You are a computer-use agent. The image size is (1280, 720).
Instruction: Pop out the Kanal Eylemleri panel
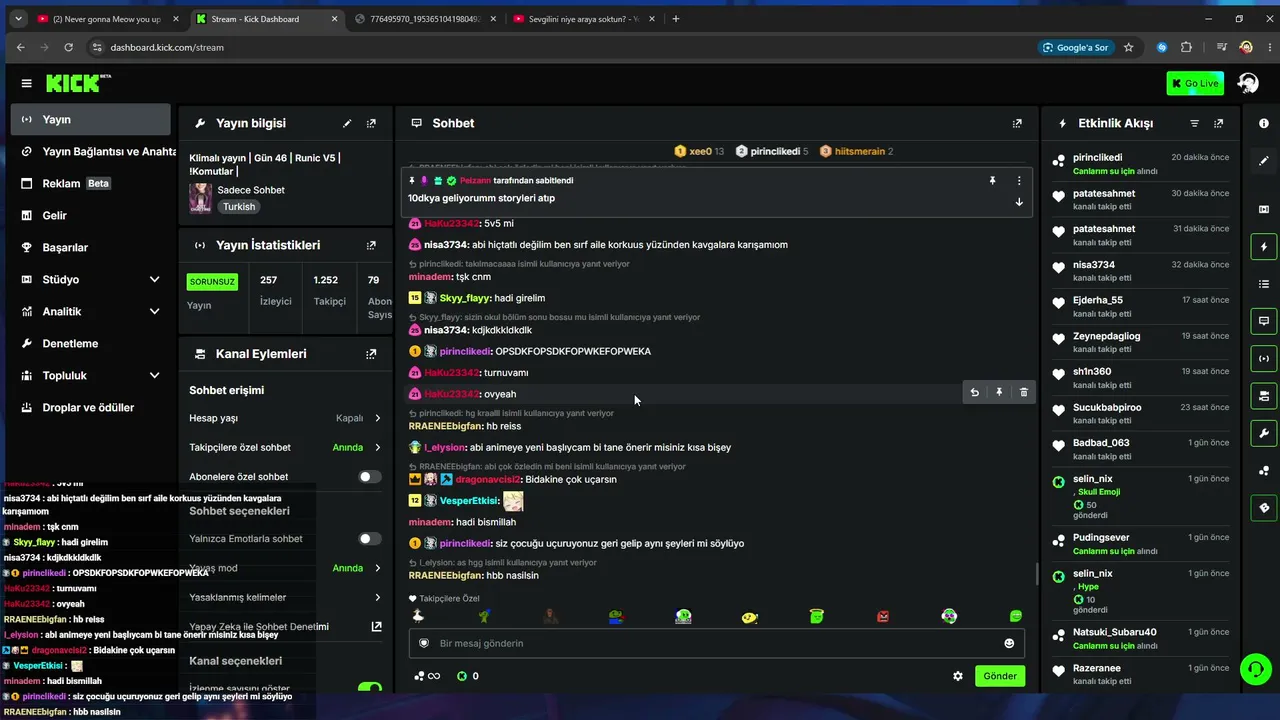[x=371, y=354]
